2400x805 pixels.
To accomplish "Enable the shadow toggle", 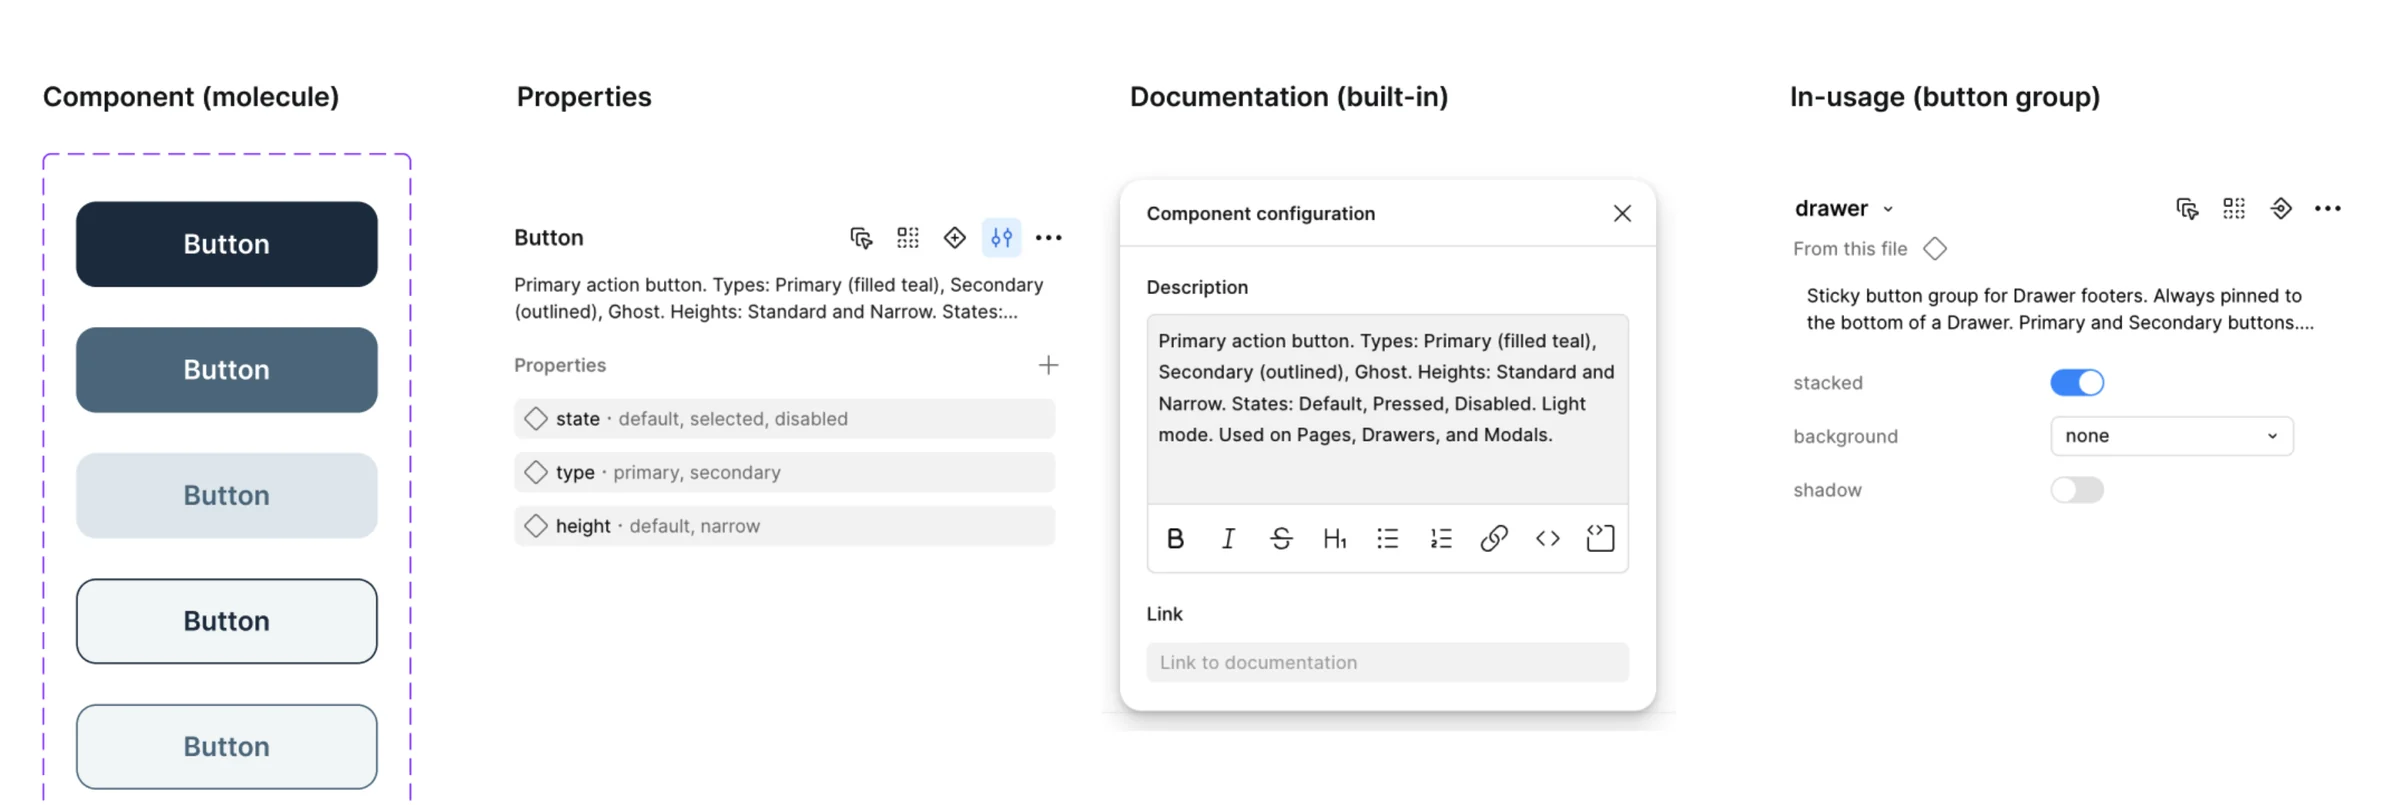I will point(2077,490).
